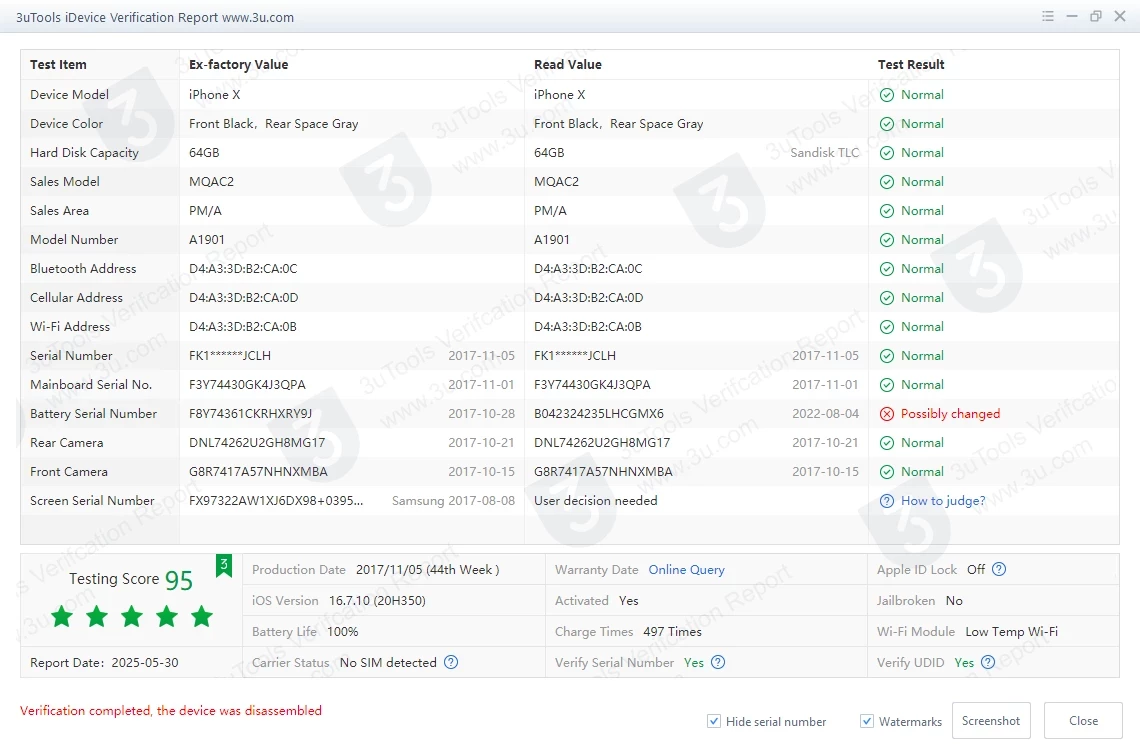Image resolution: width=1140 pixels, height=756 pixels.
Task: Toggle the Watermarks checkbox
Action: (x=867, y=721)
